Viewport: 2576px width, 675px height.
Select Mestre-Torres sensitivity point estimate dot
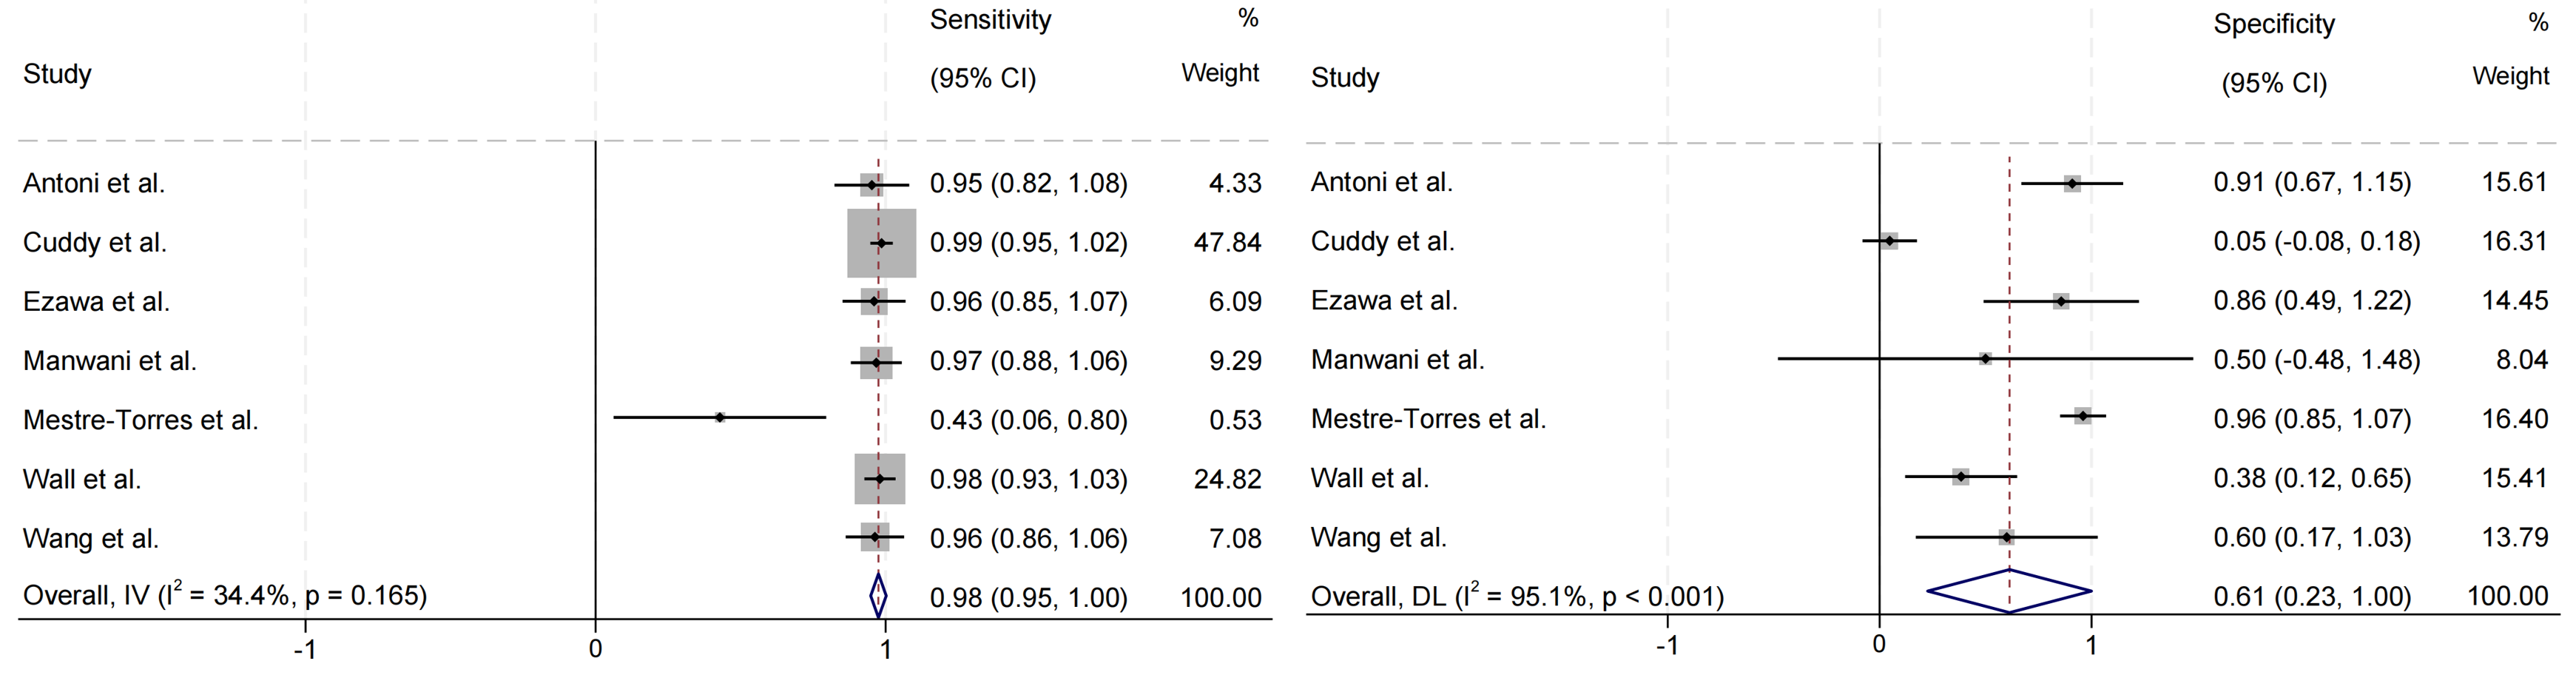pos(720,417)
